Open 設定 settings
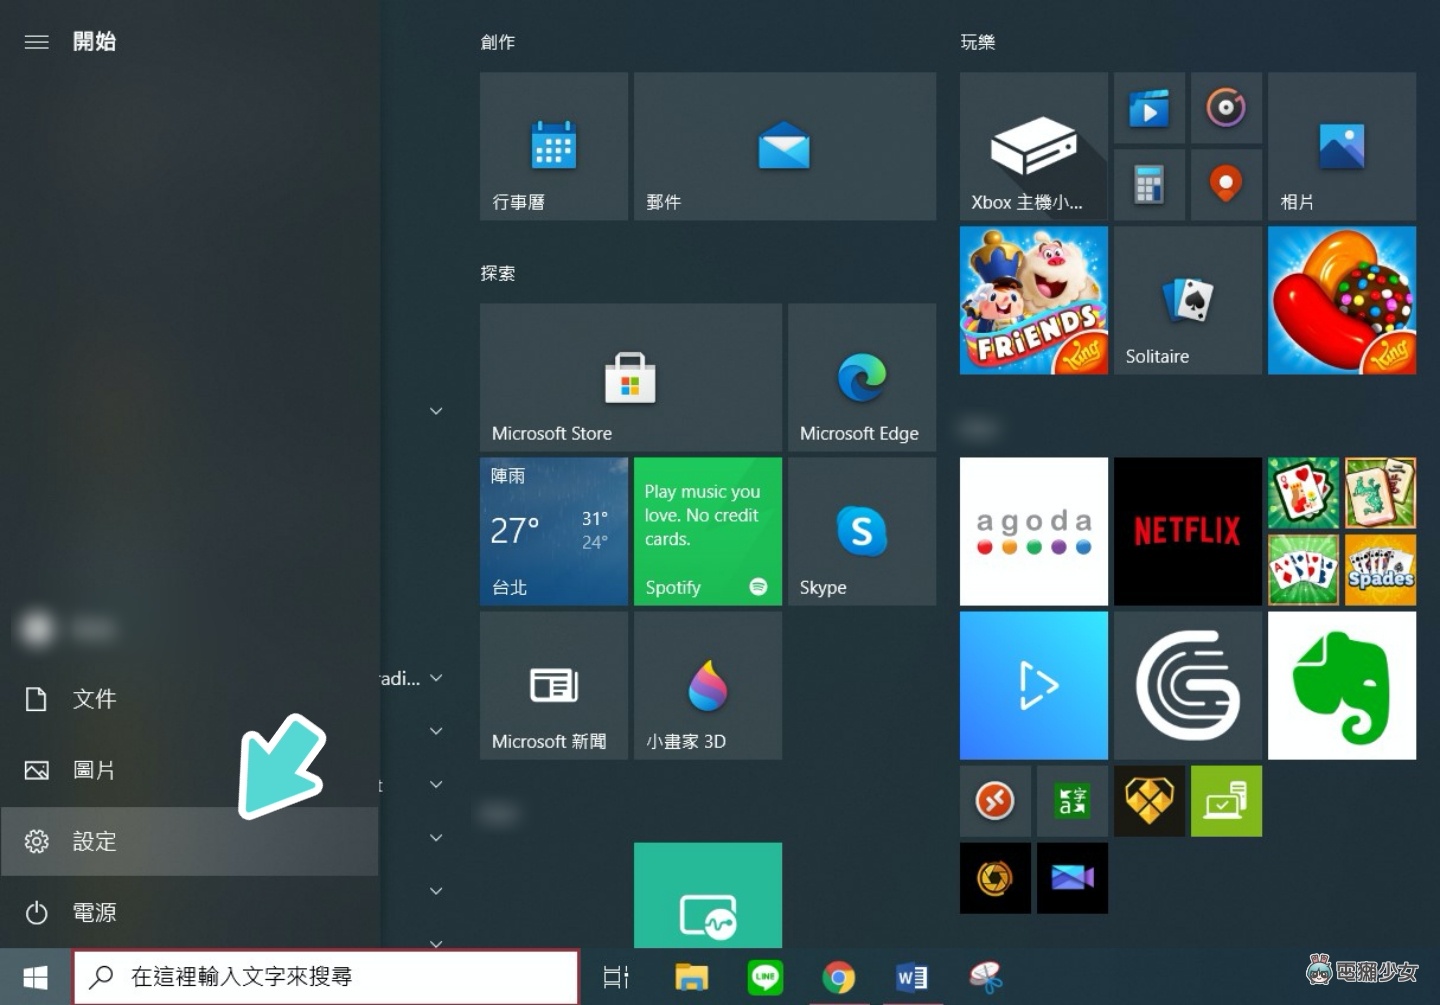This screenshot has width=1440, height=1005. tap(190, 842)
